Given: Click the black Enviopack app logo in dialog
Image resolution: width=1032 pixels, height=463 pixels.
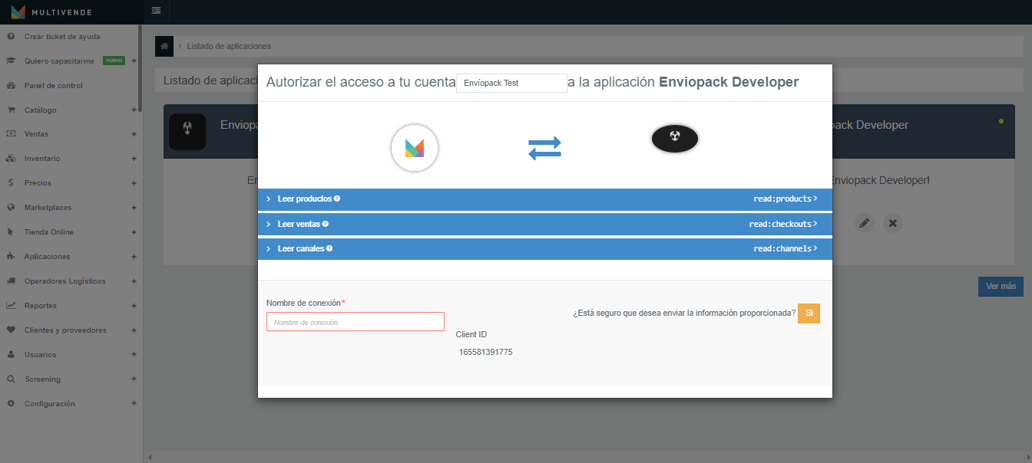Looking at the screenshot, I should 675,138.
